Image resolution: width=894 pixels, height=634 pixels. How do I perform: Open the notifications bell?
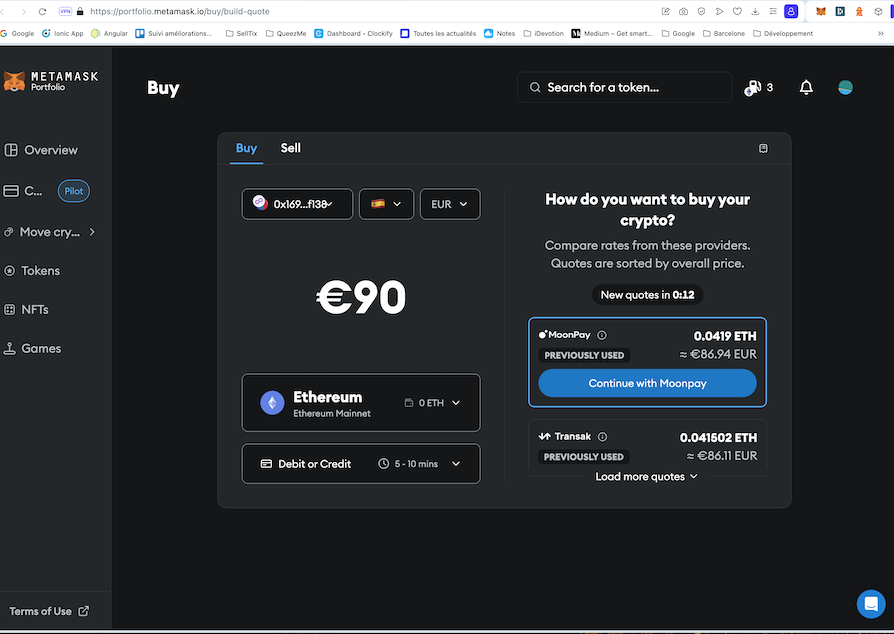[x=806, y=88]
